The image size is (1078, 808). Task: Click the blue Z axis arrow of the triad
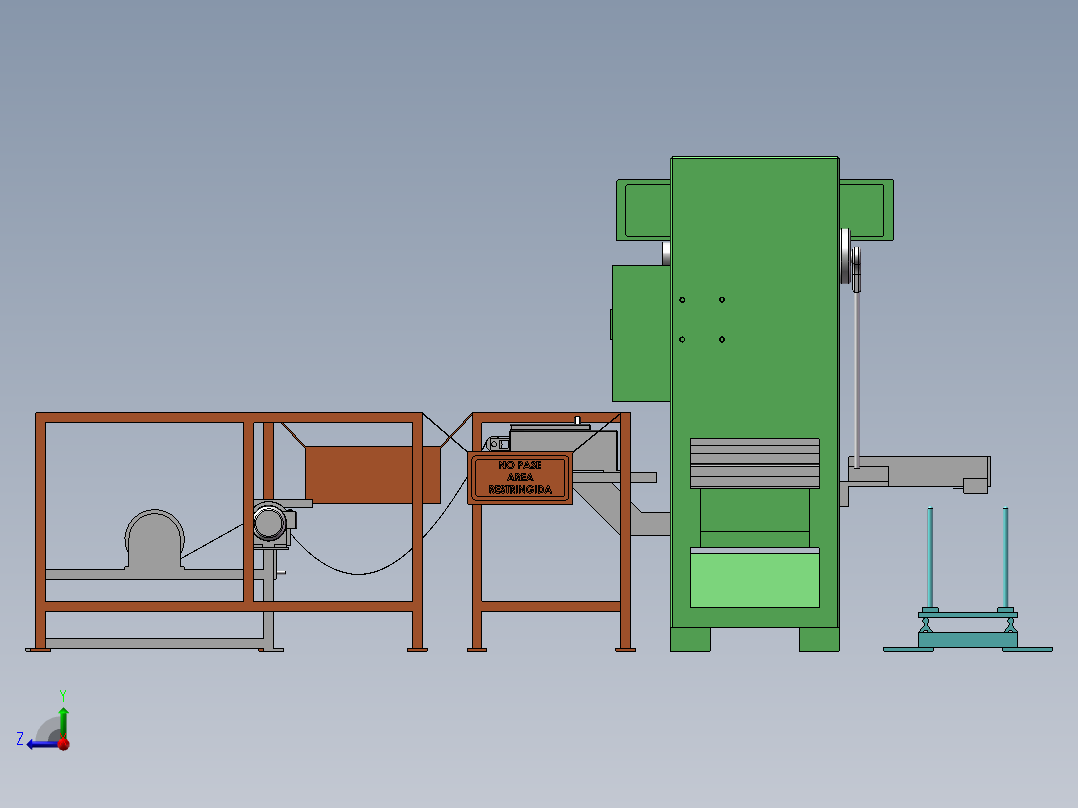click(41, 744)
